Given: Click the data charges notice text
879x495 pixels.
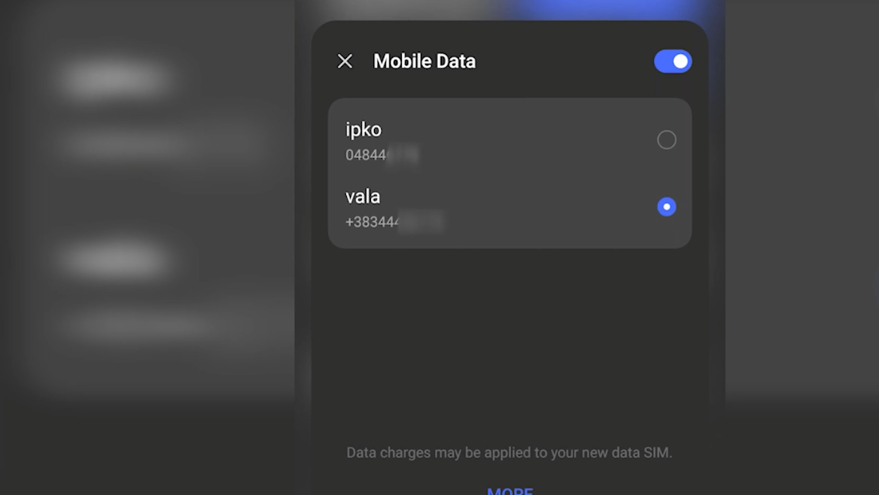Looking at the screenshot, I should (x=509, y=452).
